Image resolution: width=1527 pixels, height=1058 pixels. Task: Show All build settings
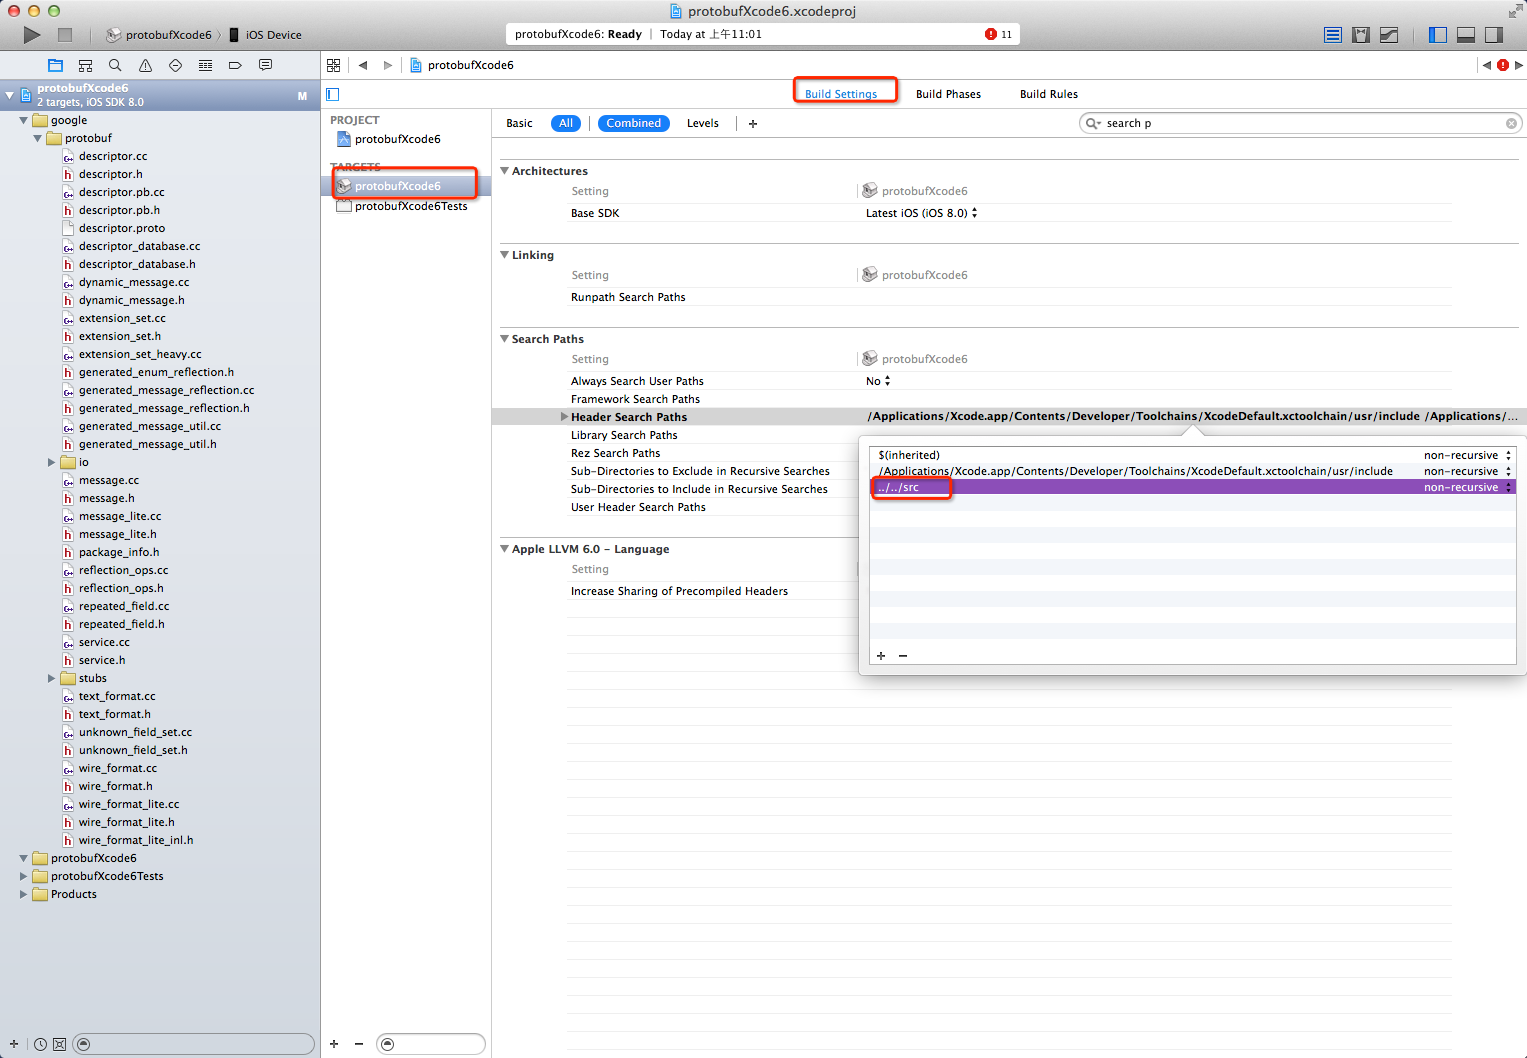pyautogui.click(x=566, y=123)
